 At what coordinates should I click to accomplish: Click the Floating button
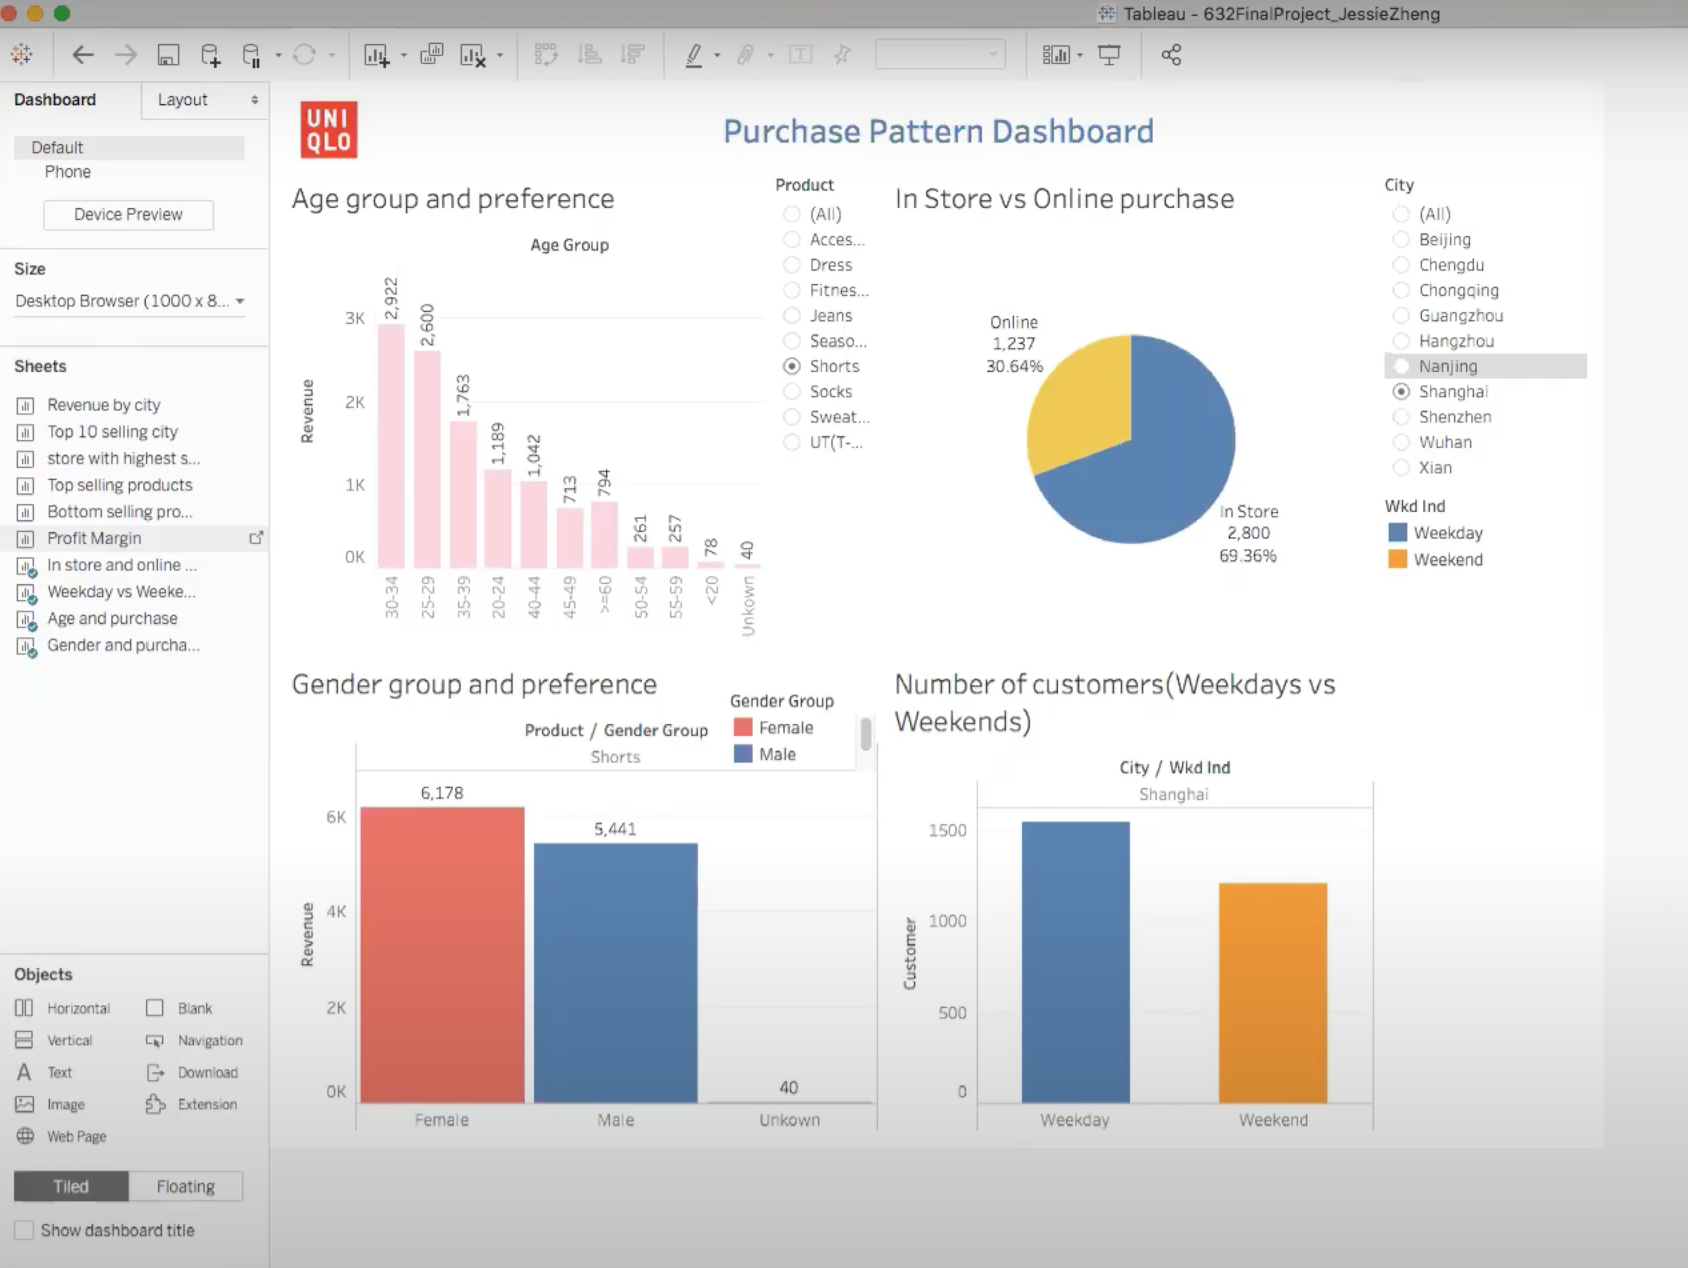click(185, 1186)
